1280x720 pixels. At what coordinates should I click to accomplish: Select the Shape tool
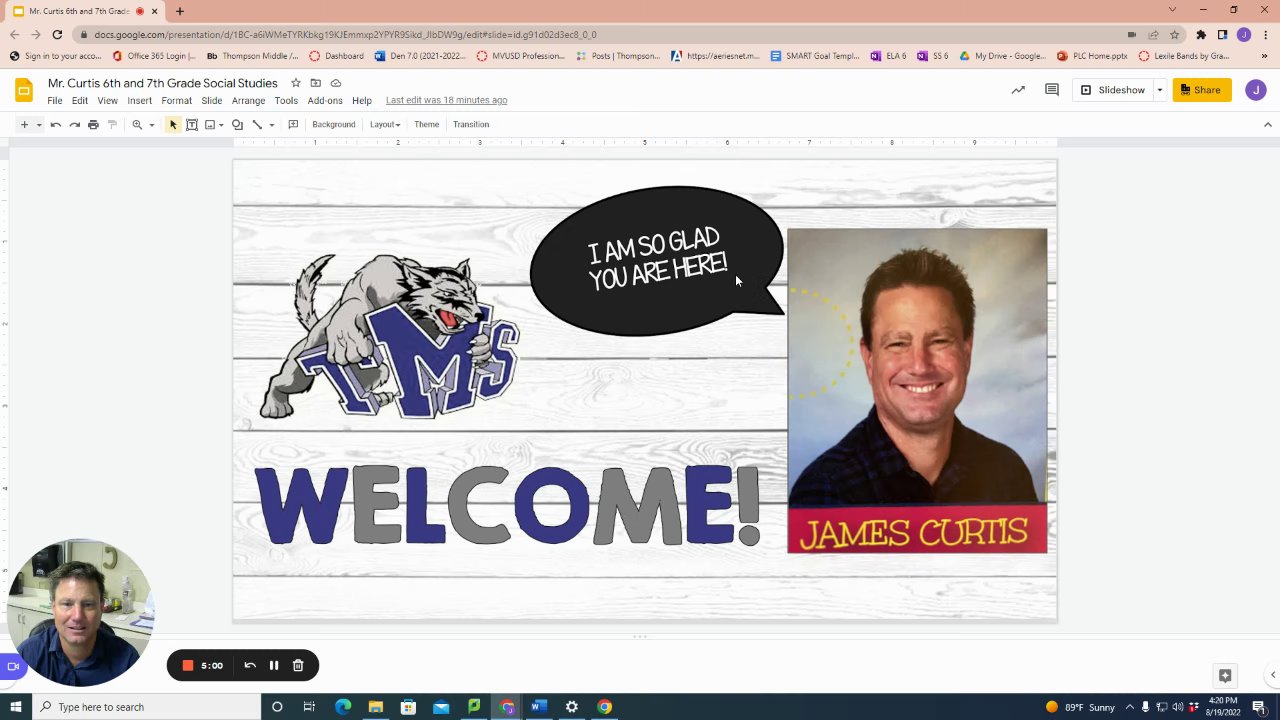click(x=237, y=125)
